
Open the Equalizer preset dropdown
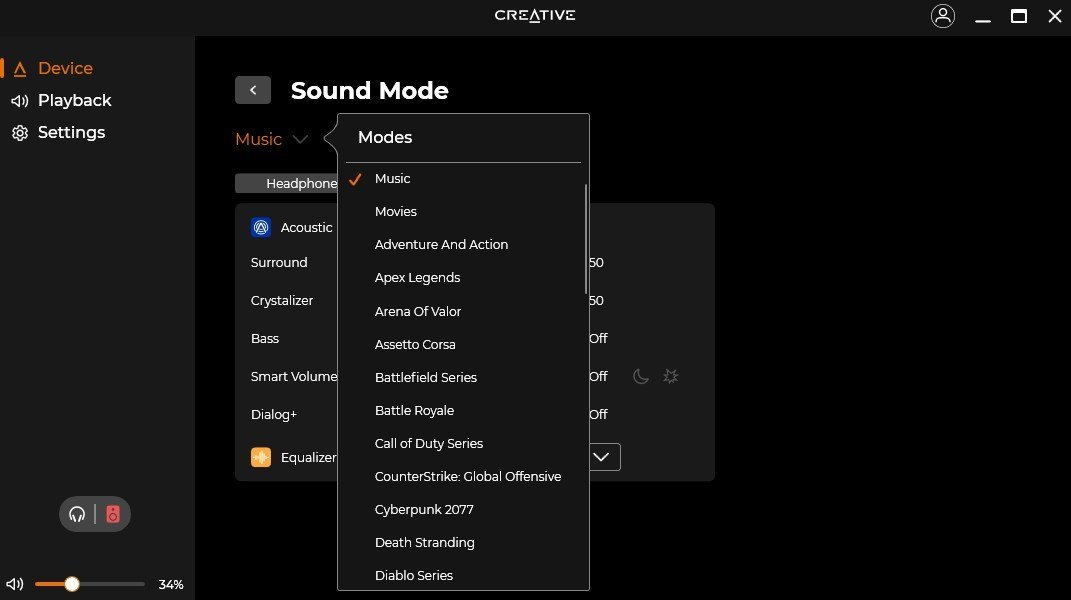(601, 456)
